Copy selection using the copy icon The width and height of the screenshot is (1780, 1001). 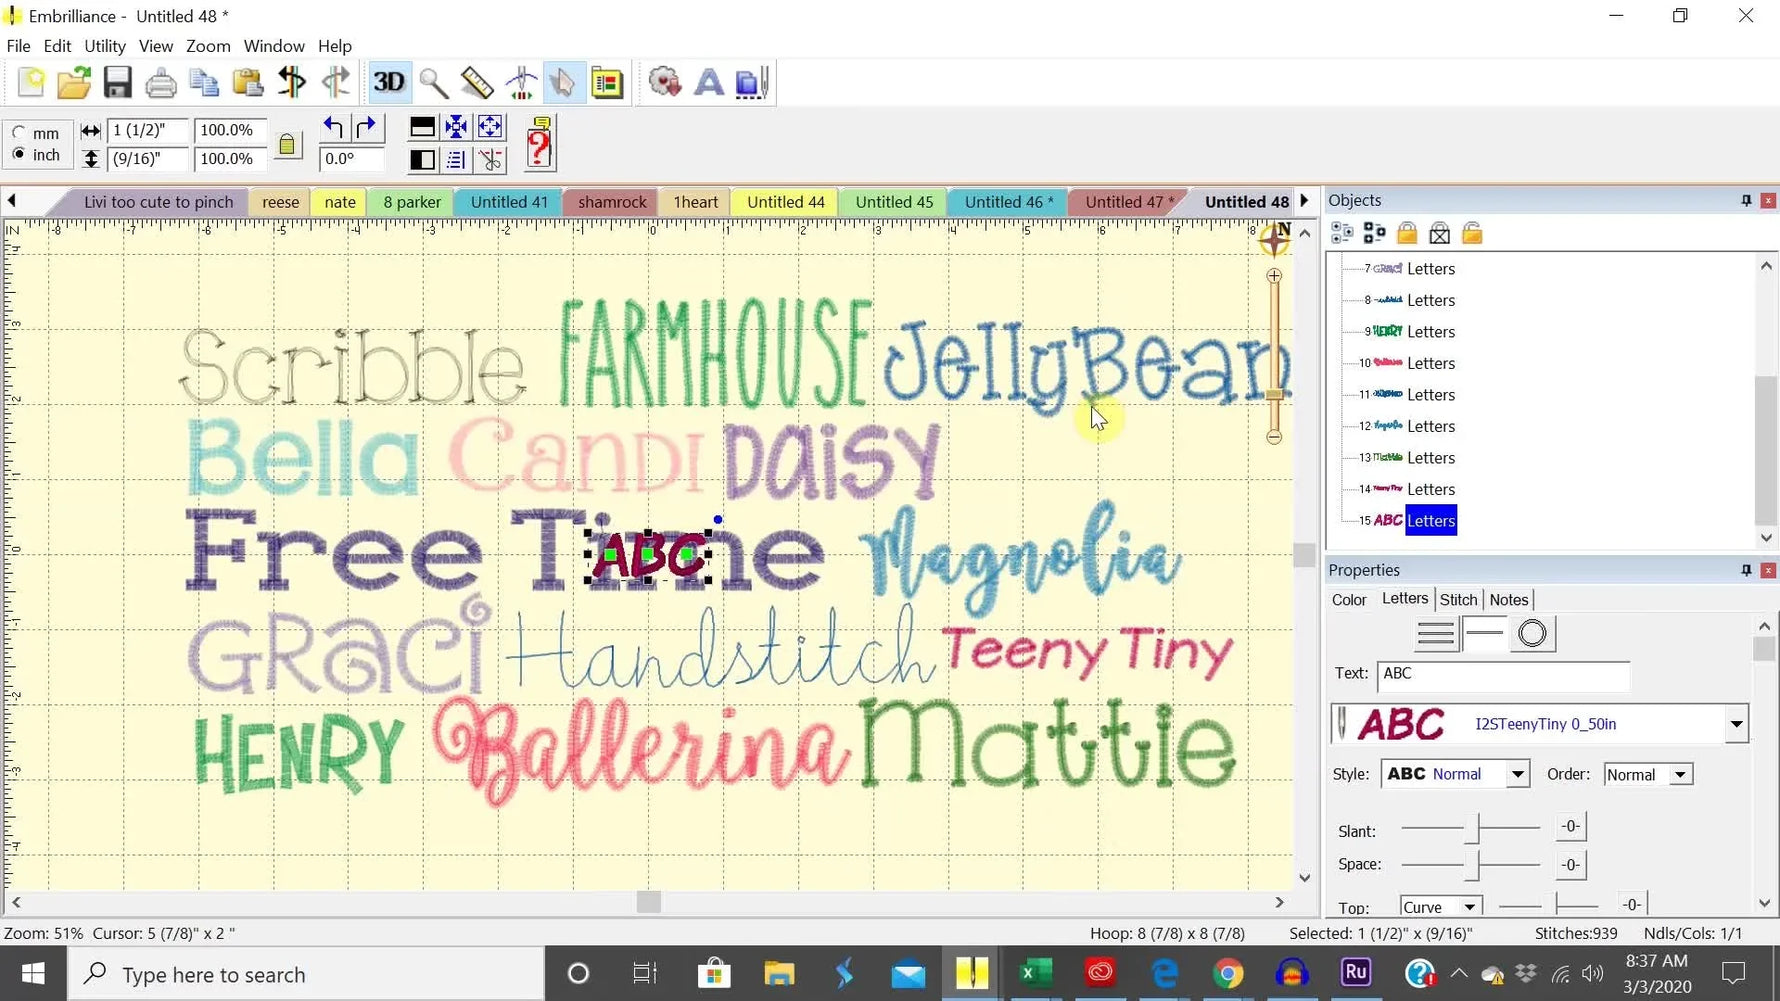(204, 83)
